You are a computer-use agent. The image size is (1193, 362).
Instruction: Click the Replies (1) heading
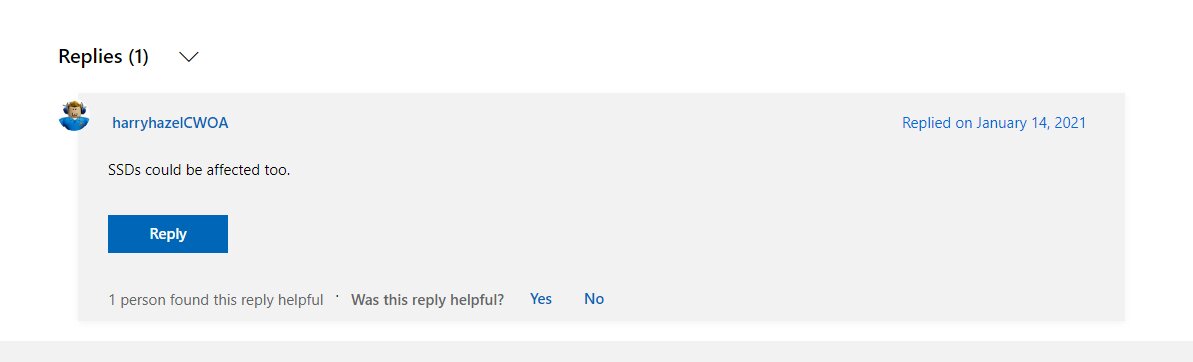[103, 57]
